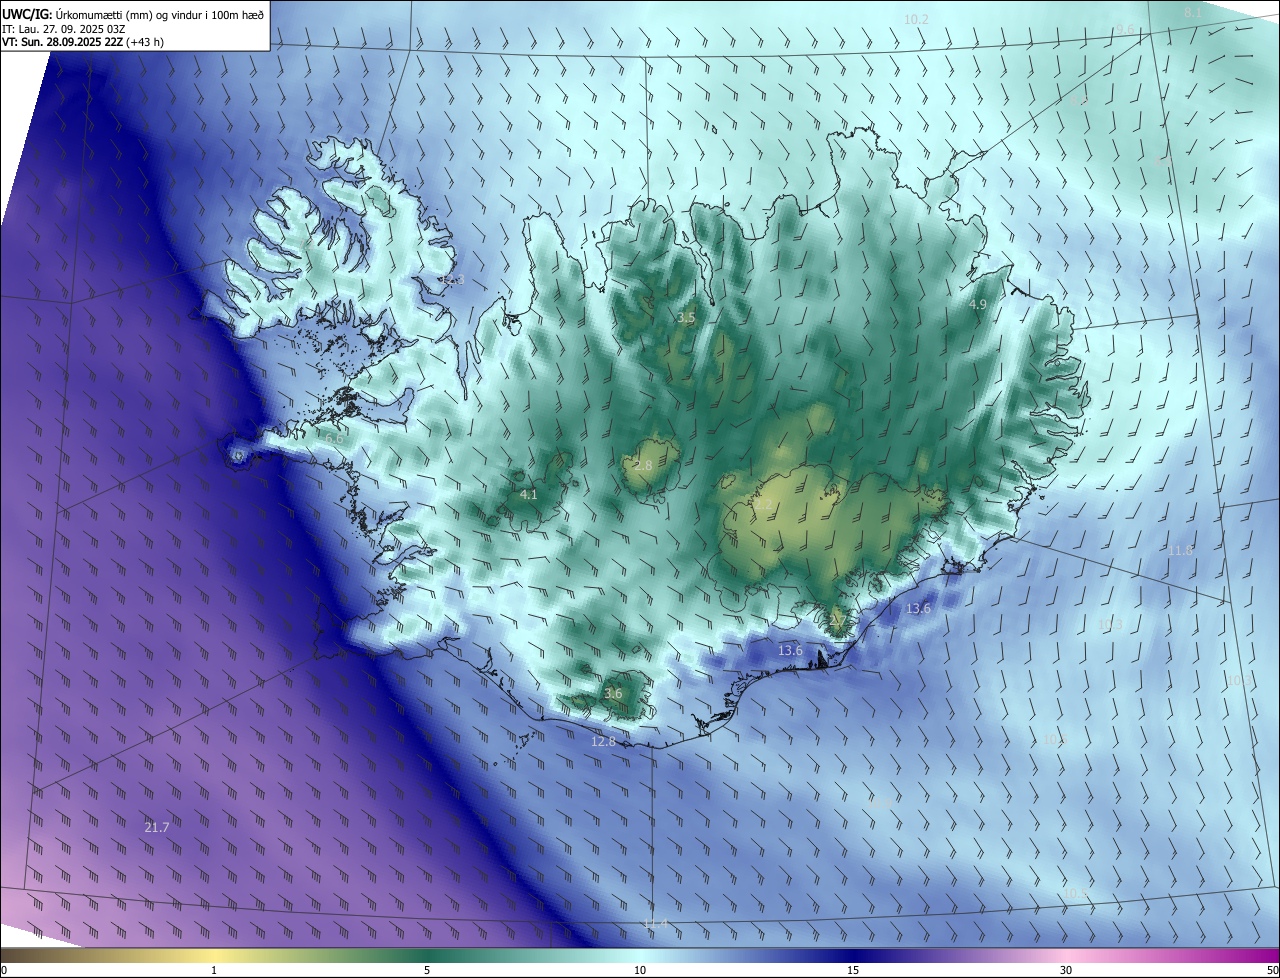The height and width of the screenshot is (978, 1280).
Task: Select the 2.8 value label
Action: click(x=643, y=465)
